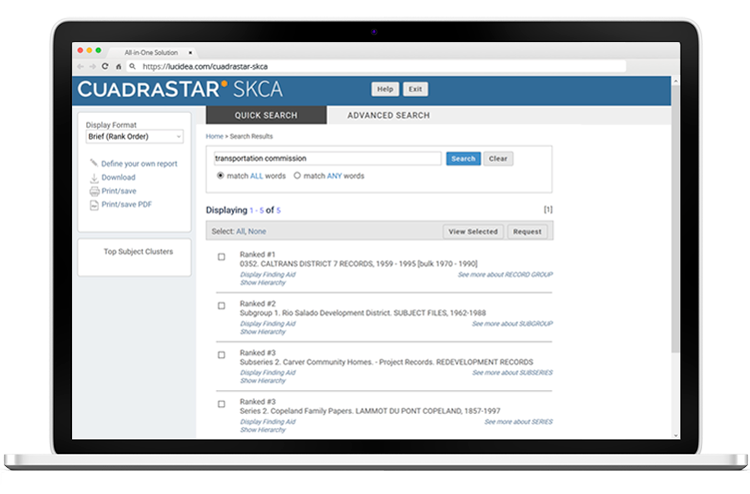750x494 pixels.
Task: Close the All-in-One Solution browser tab
Action: pos(190,51)
